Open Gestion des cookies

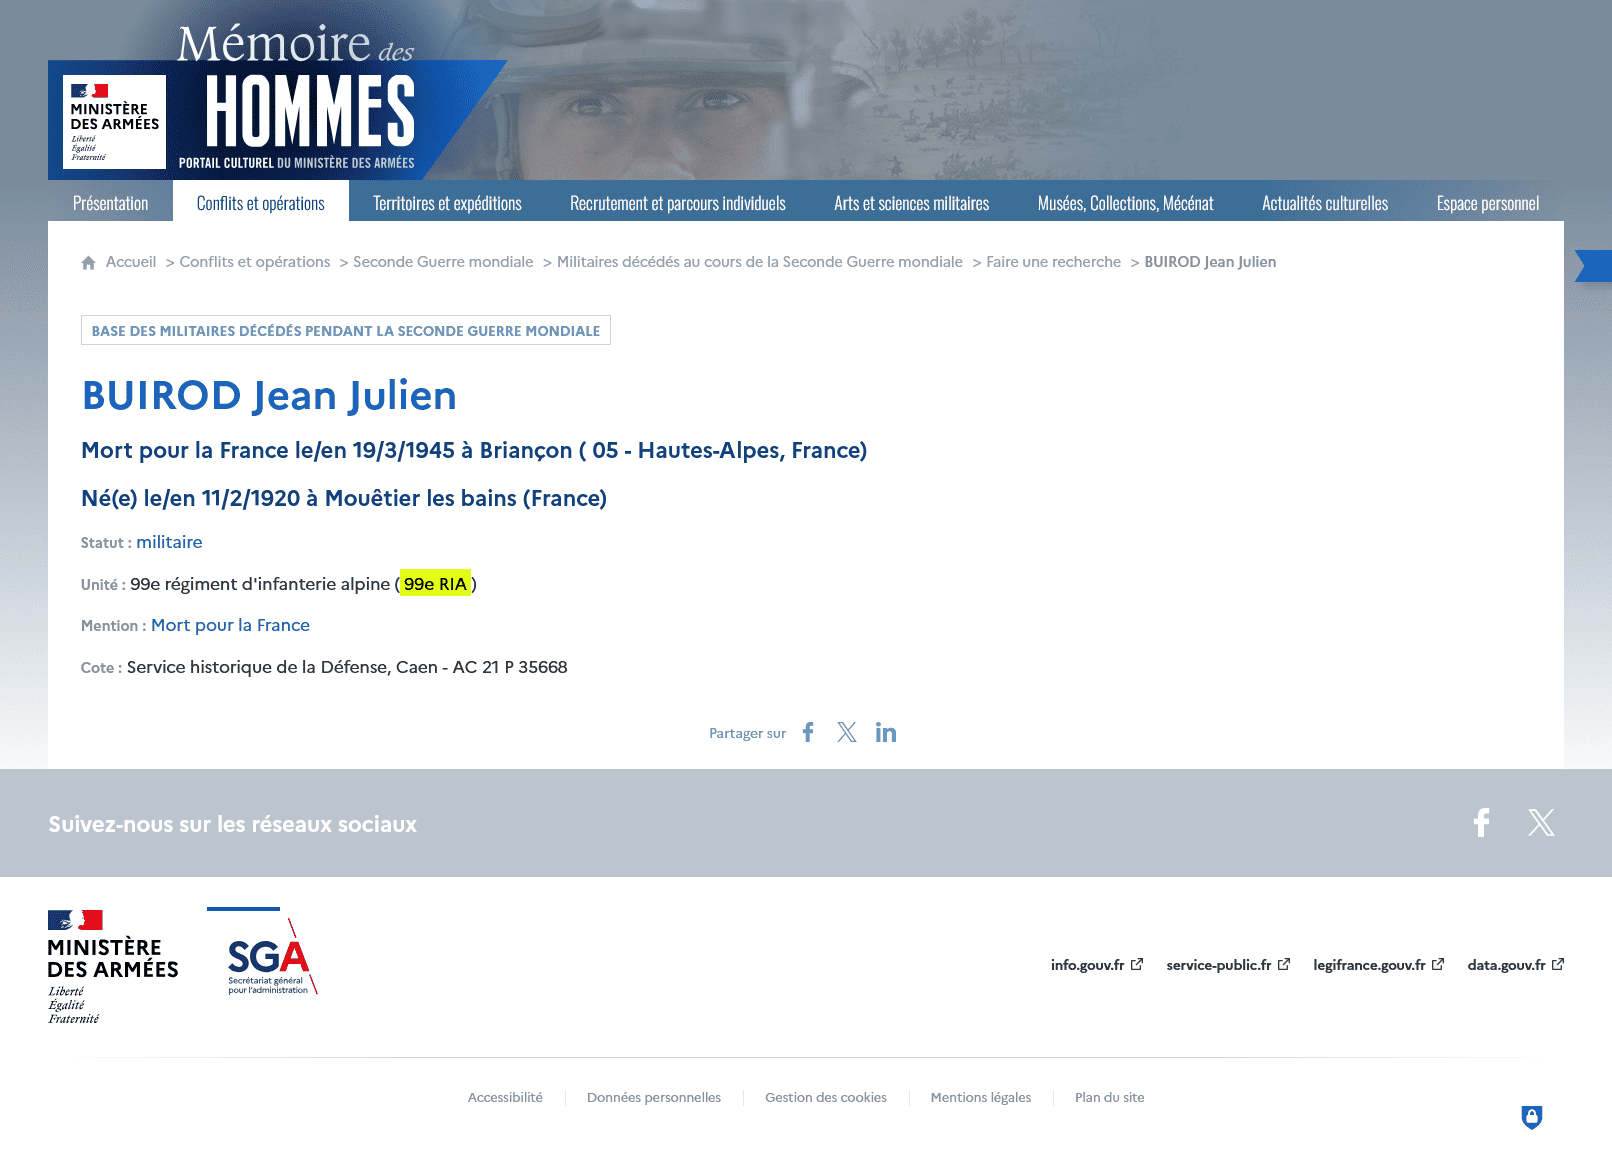coord(826,1098)
